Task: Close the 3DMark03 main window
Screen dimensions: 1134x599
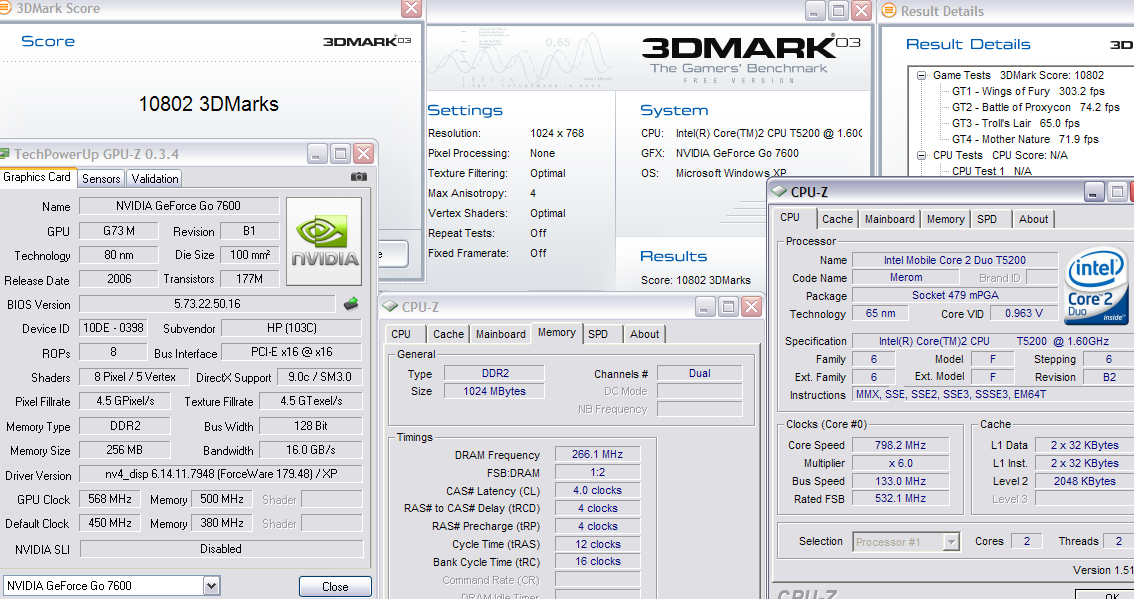Action: point(861,10)
